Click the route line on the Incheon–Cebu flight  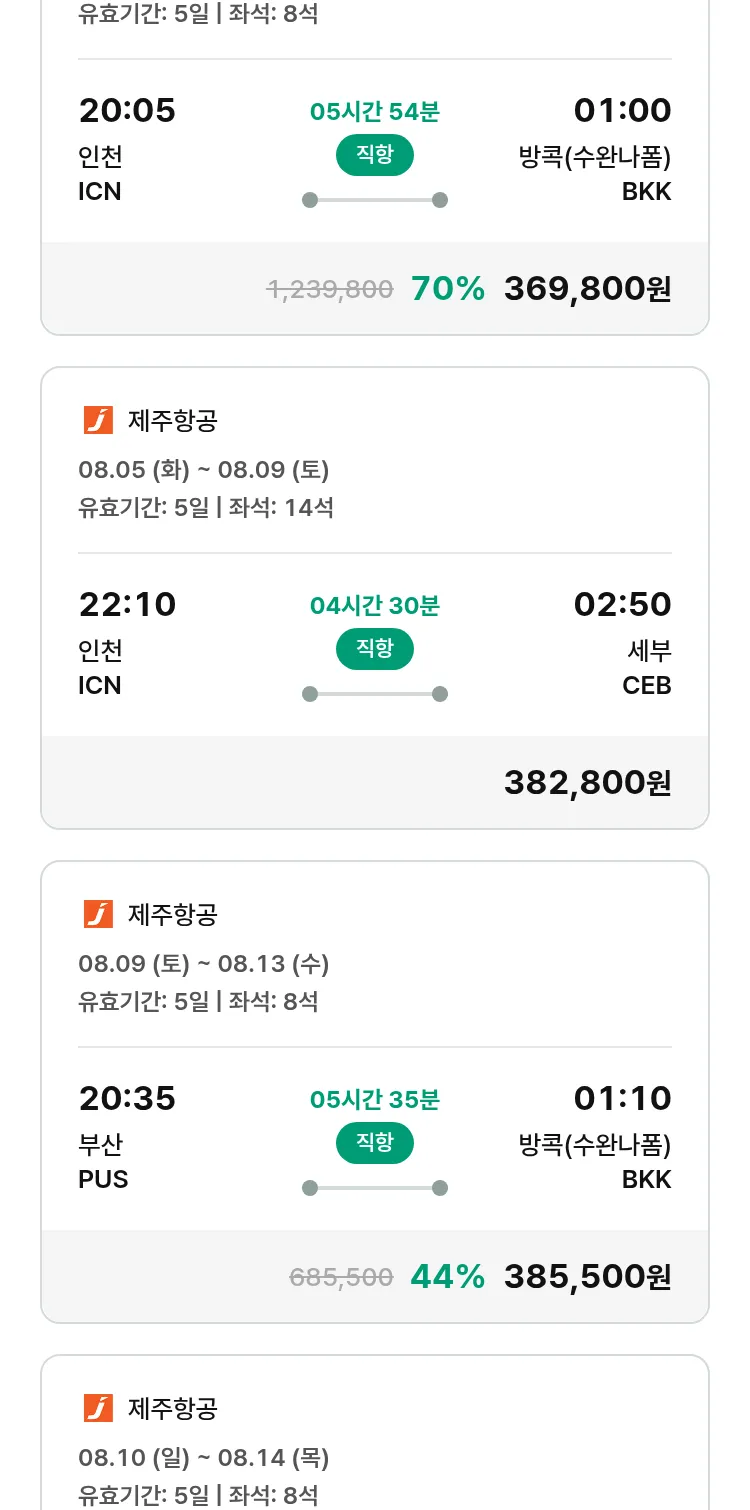tap(375, 694)
